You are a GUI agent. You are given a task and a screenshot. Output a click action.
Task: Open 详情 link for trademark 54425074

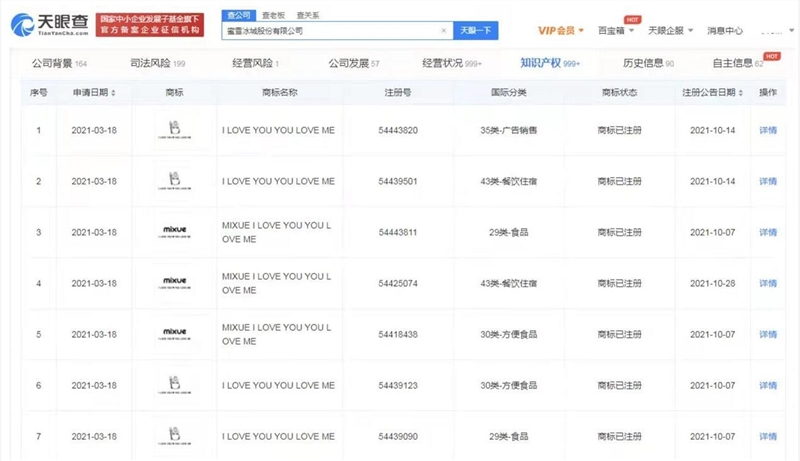coord(767,283)
